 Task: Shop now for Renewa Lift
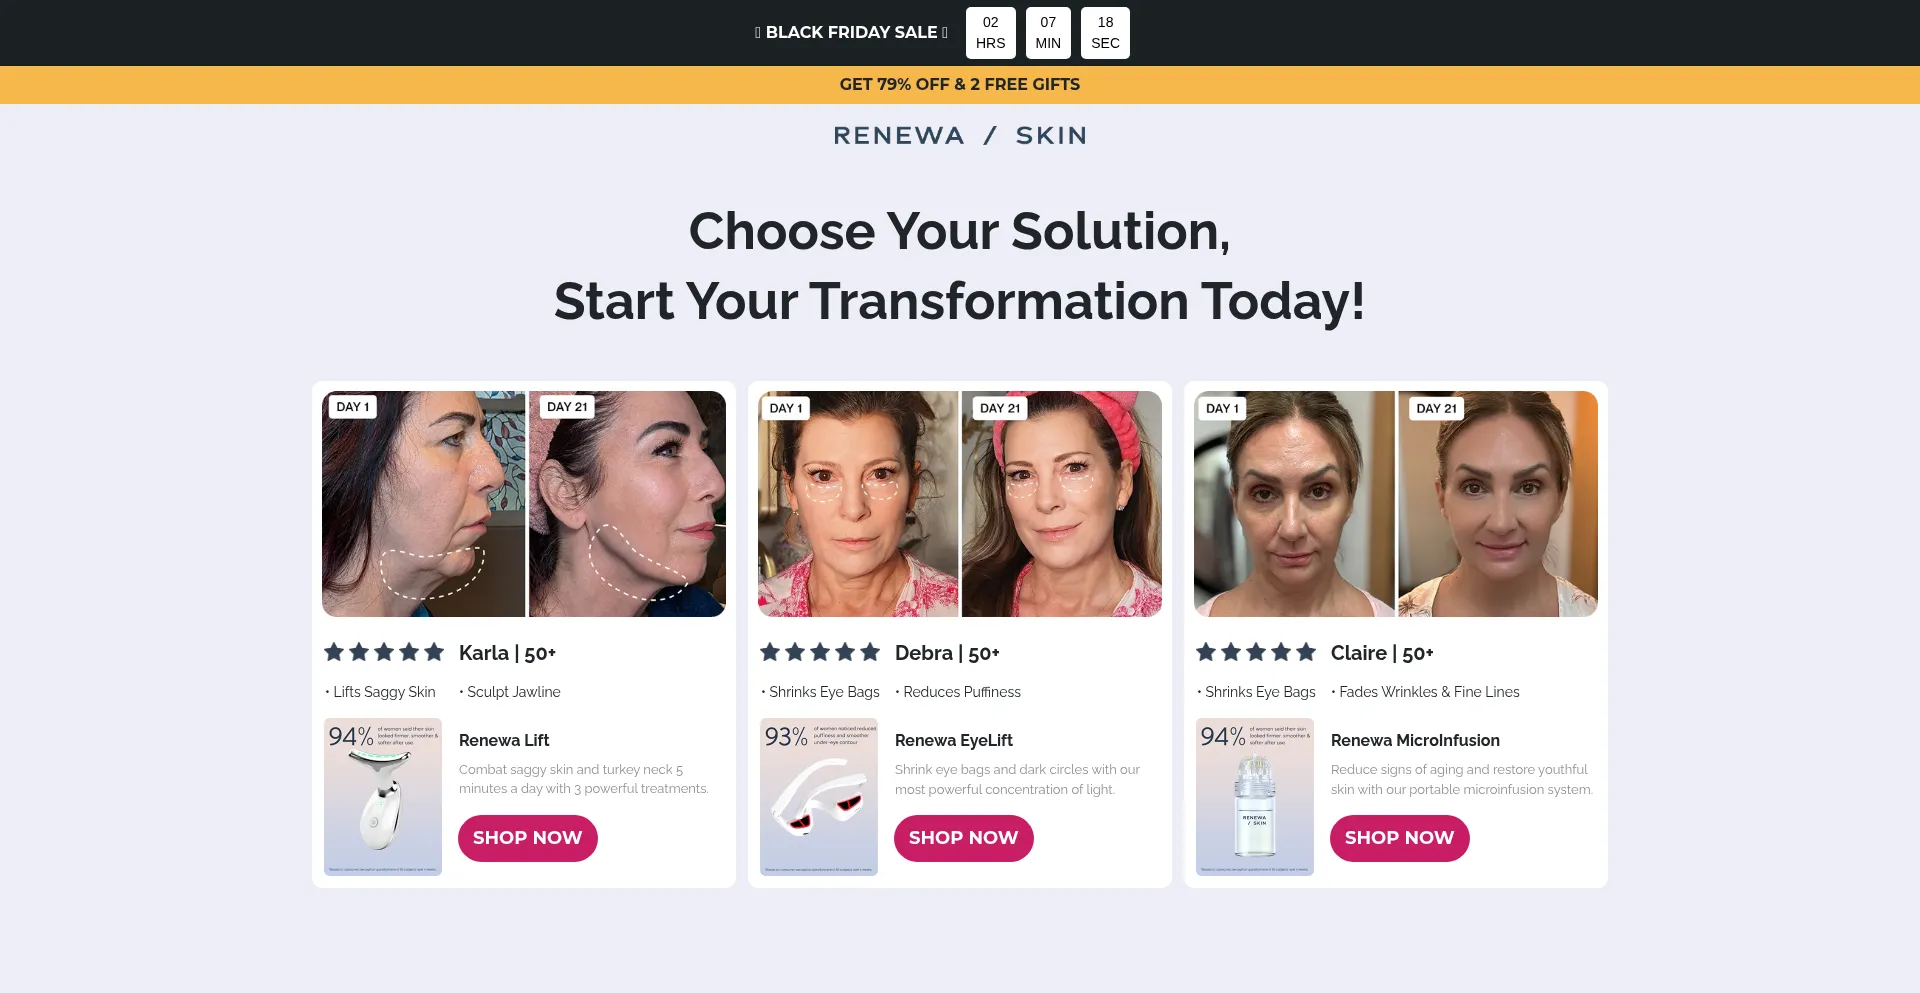528,838
